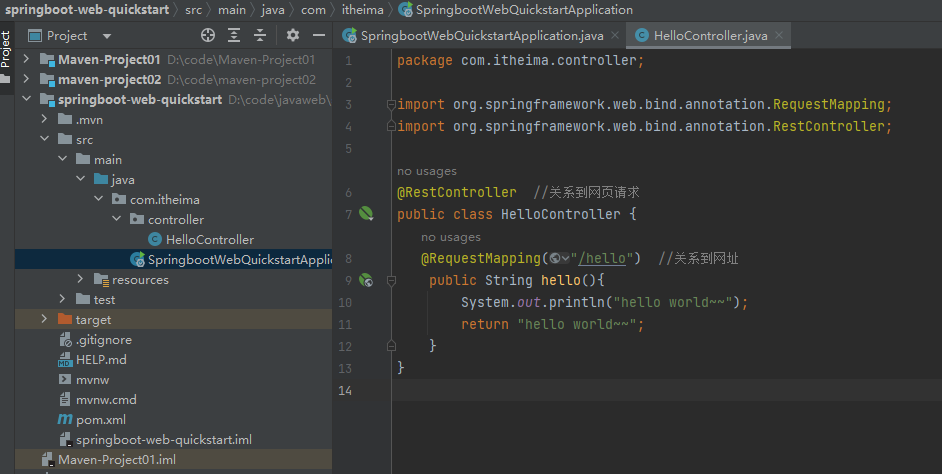Select HelloController class in project tree

[210, 240]
